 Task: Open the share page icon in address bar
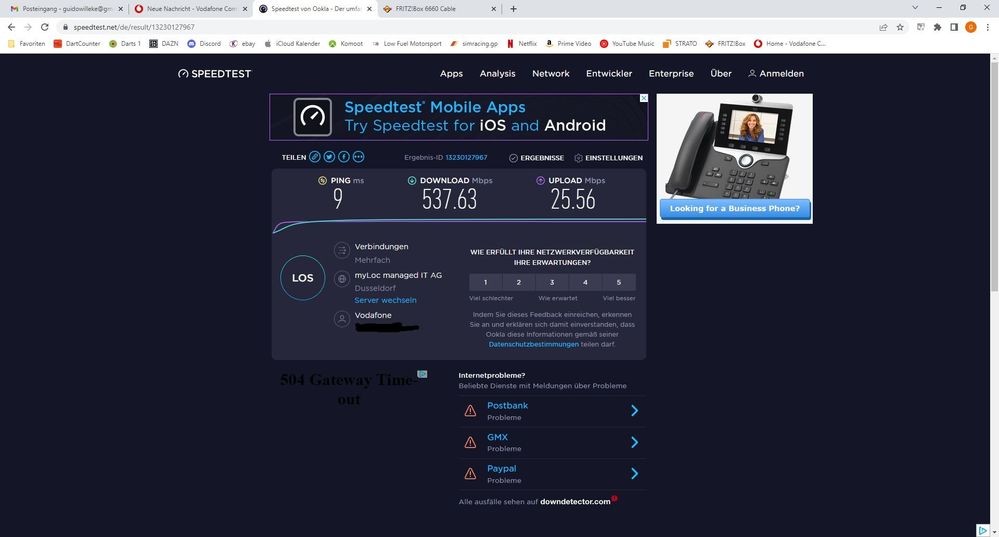(x=883, y=27)
